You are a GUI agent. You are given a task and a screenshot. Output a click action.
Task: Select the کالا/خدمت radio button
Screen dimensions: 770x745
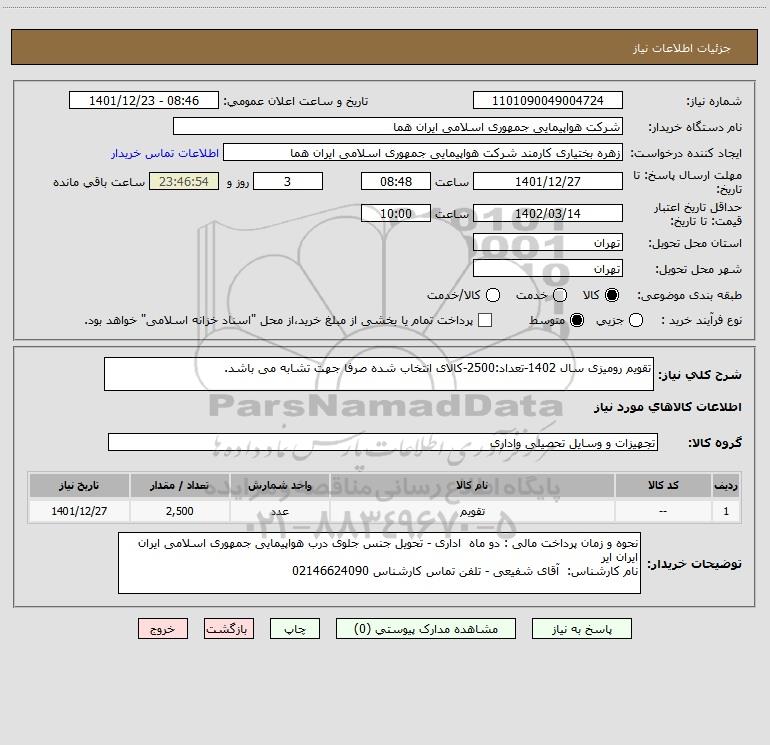coord(493,295)
